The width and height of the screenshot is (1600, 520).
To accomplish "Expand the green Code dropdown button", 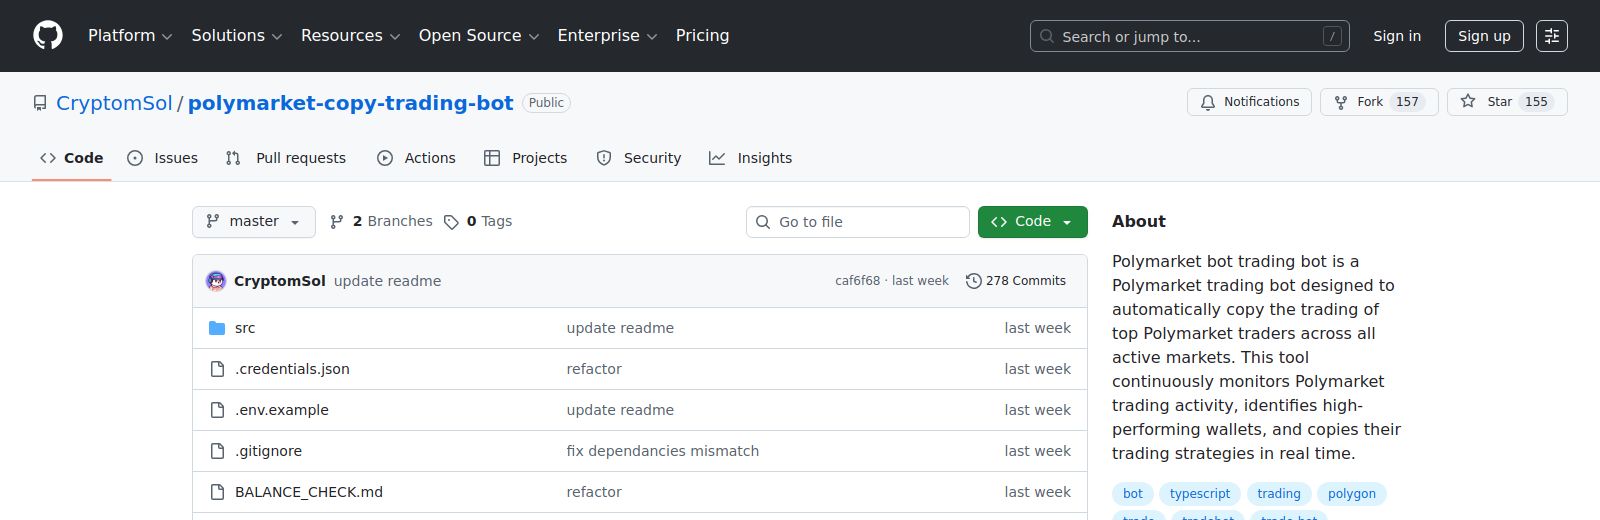I will point(1032,222).
